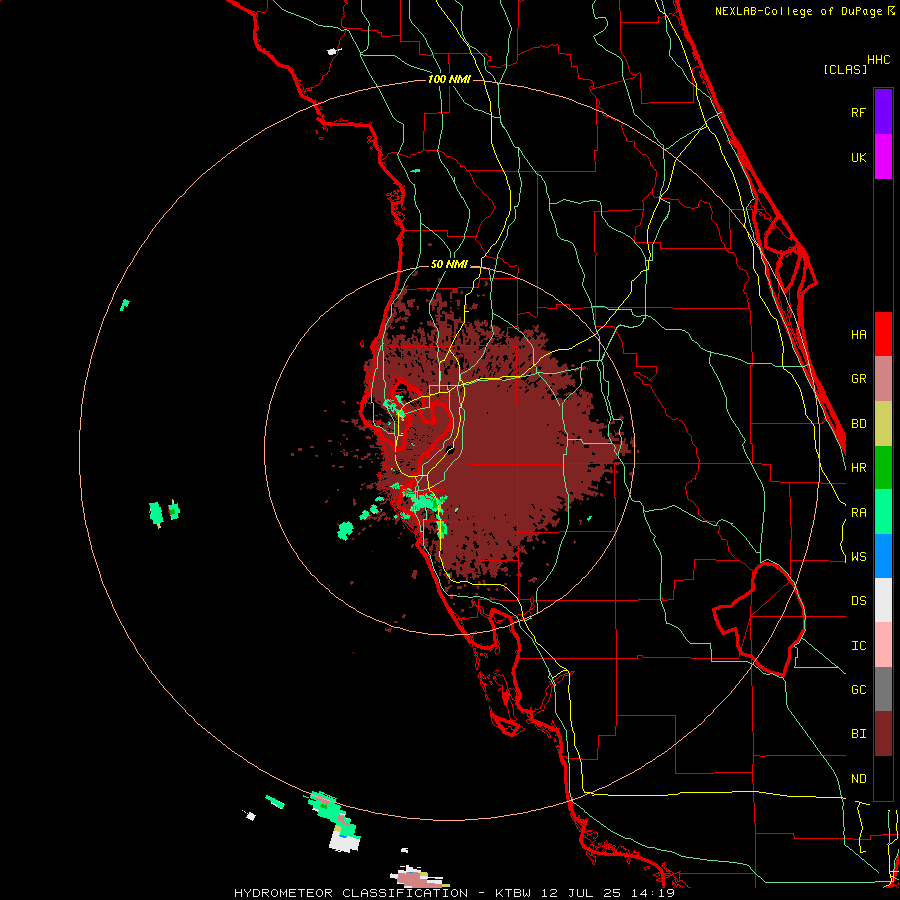Click the "12 JUL 25" date text

582,893
